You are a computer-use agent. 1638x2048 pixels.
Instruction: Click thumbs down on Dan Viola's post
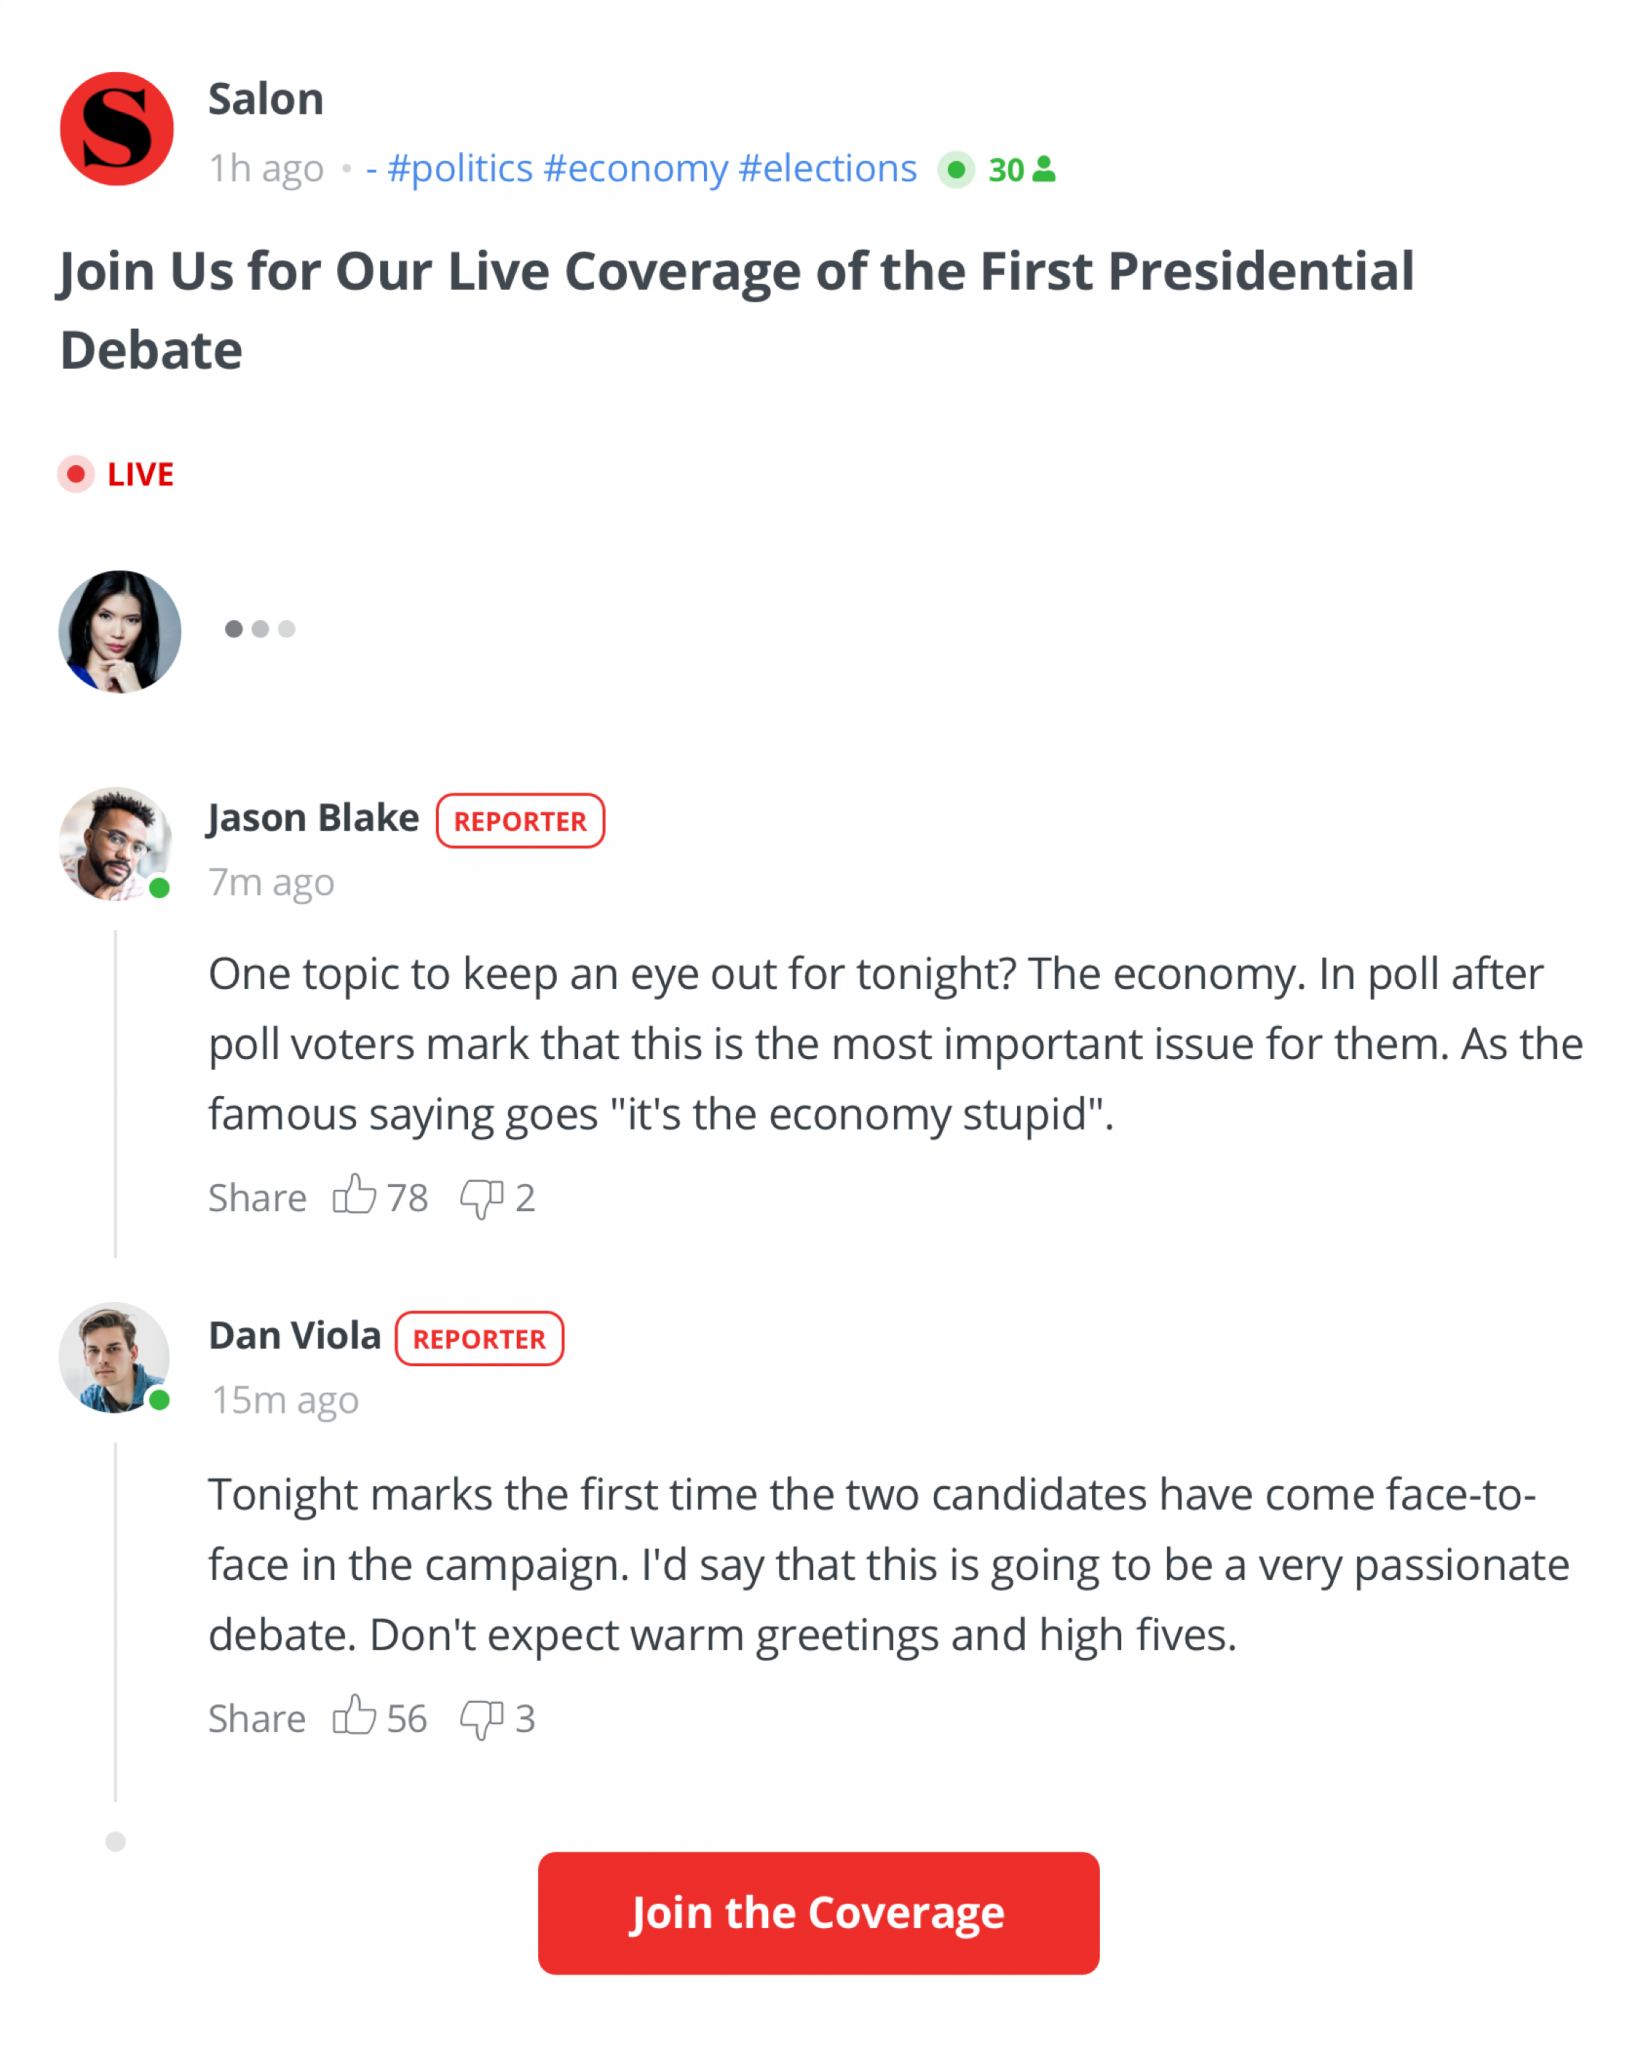[481, 1718]
